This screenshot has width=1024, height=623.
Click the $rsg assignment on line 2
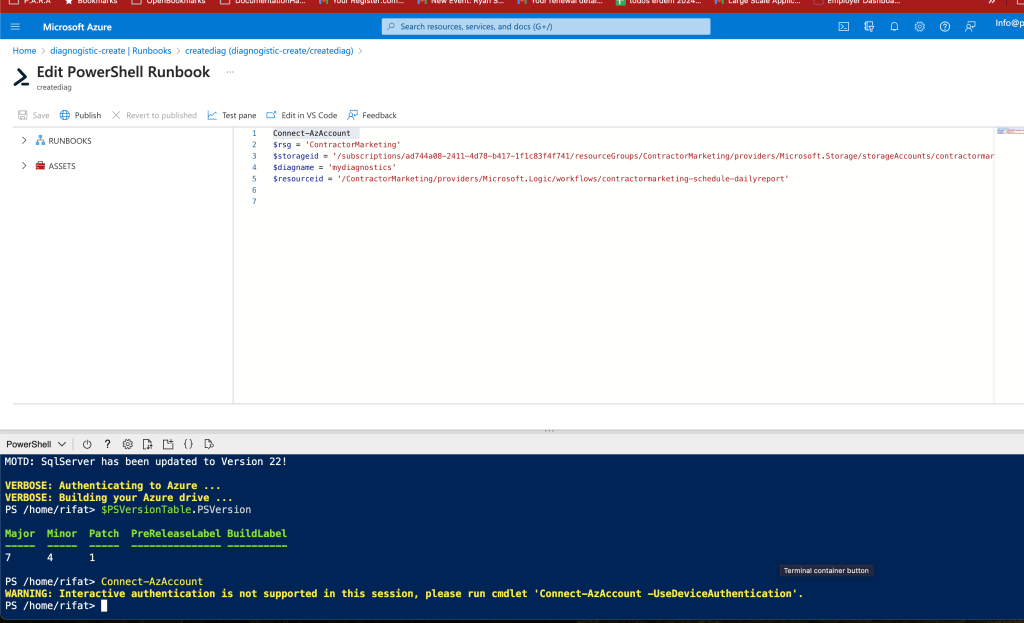coord(336,144)
